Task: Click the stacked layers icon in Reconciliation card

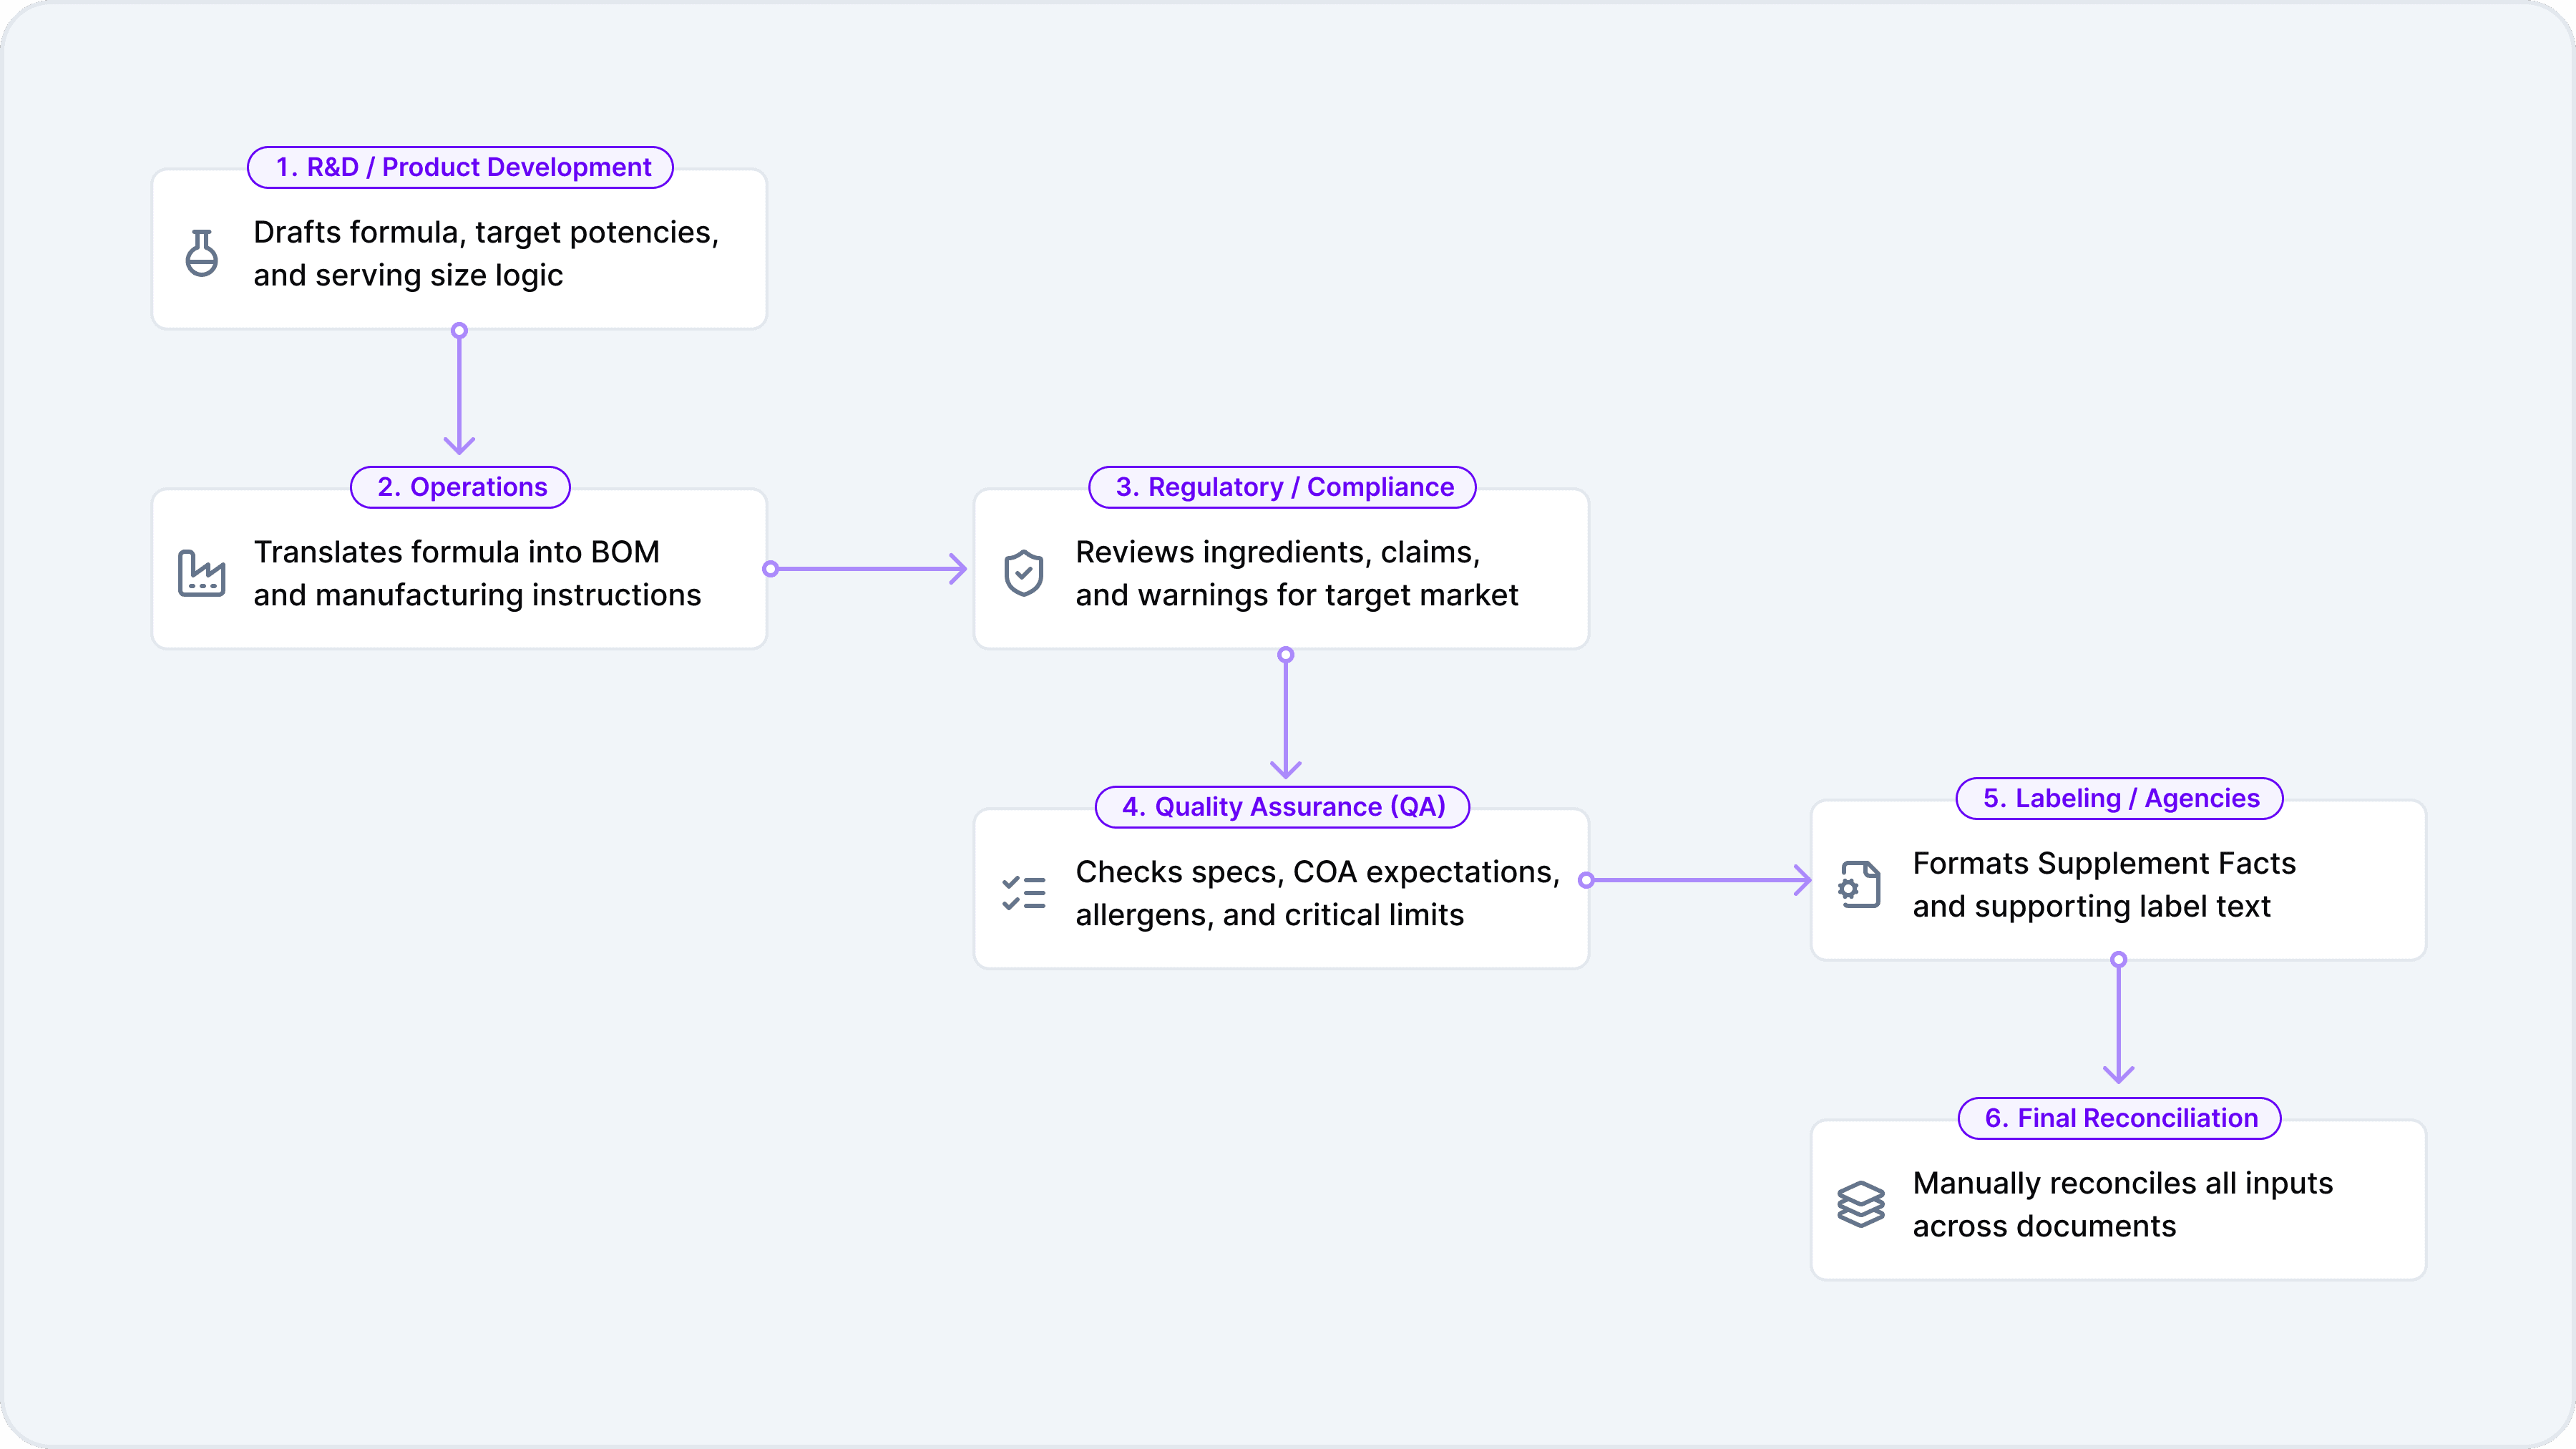Action: (x=1860, y=1204)
